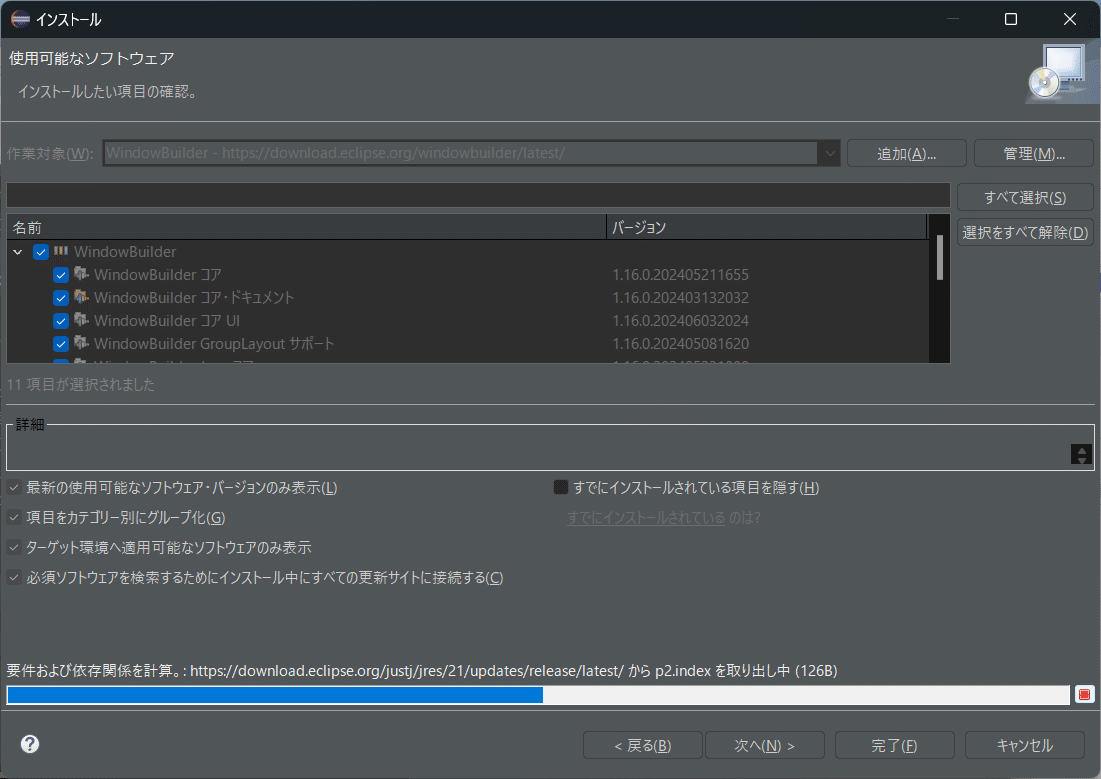Viewport: 1101px width, 779px height.
Task: Click version 1.16.0.202406032024 cell
Action: (x=680, y=321)
